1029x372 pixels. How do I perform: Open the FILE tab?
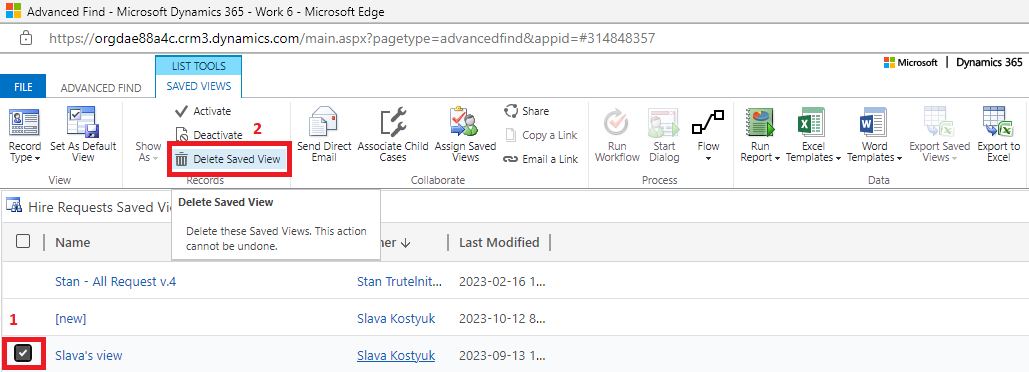(23, 87)
